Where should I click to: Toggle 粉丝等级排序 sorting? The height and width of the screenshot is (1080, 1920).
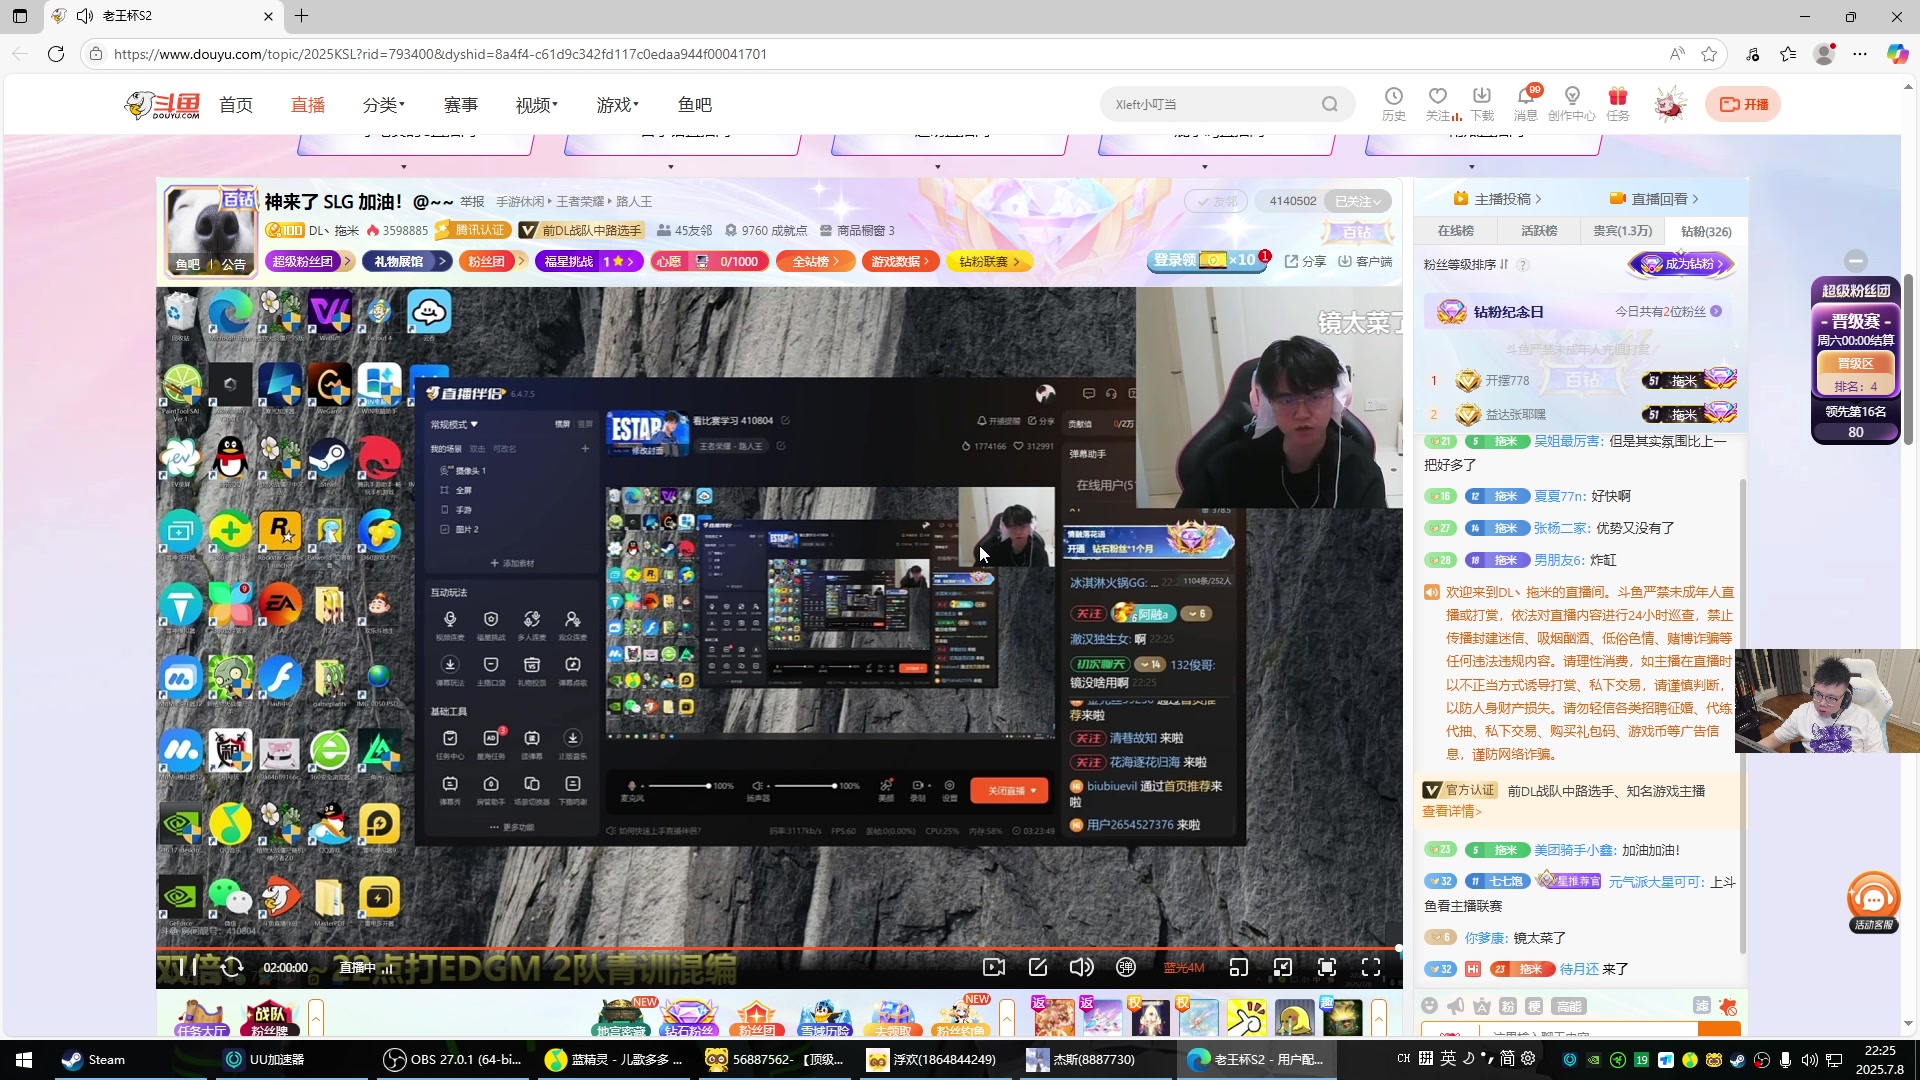click(1466, 265)
